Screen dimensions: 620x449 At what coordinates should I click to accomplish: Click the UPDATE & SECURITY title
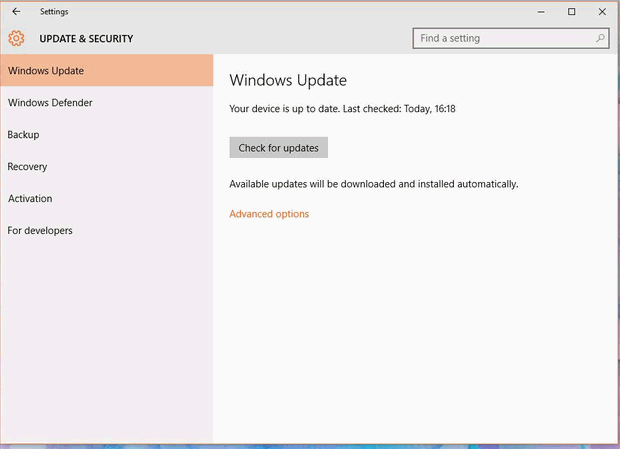86,39
